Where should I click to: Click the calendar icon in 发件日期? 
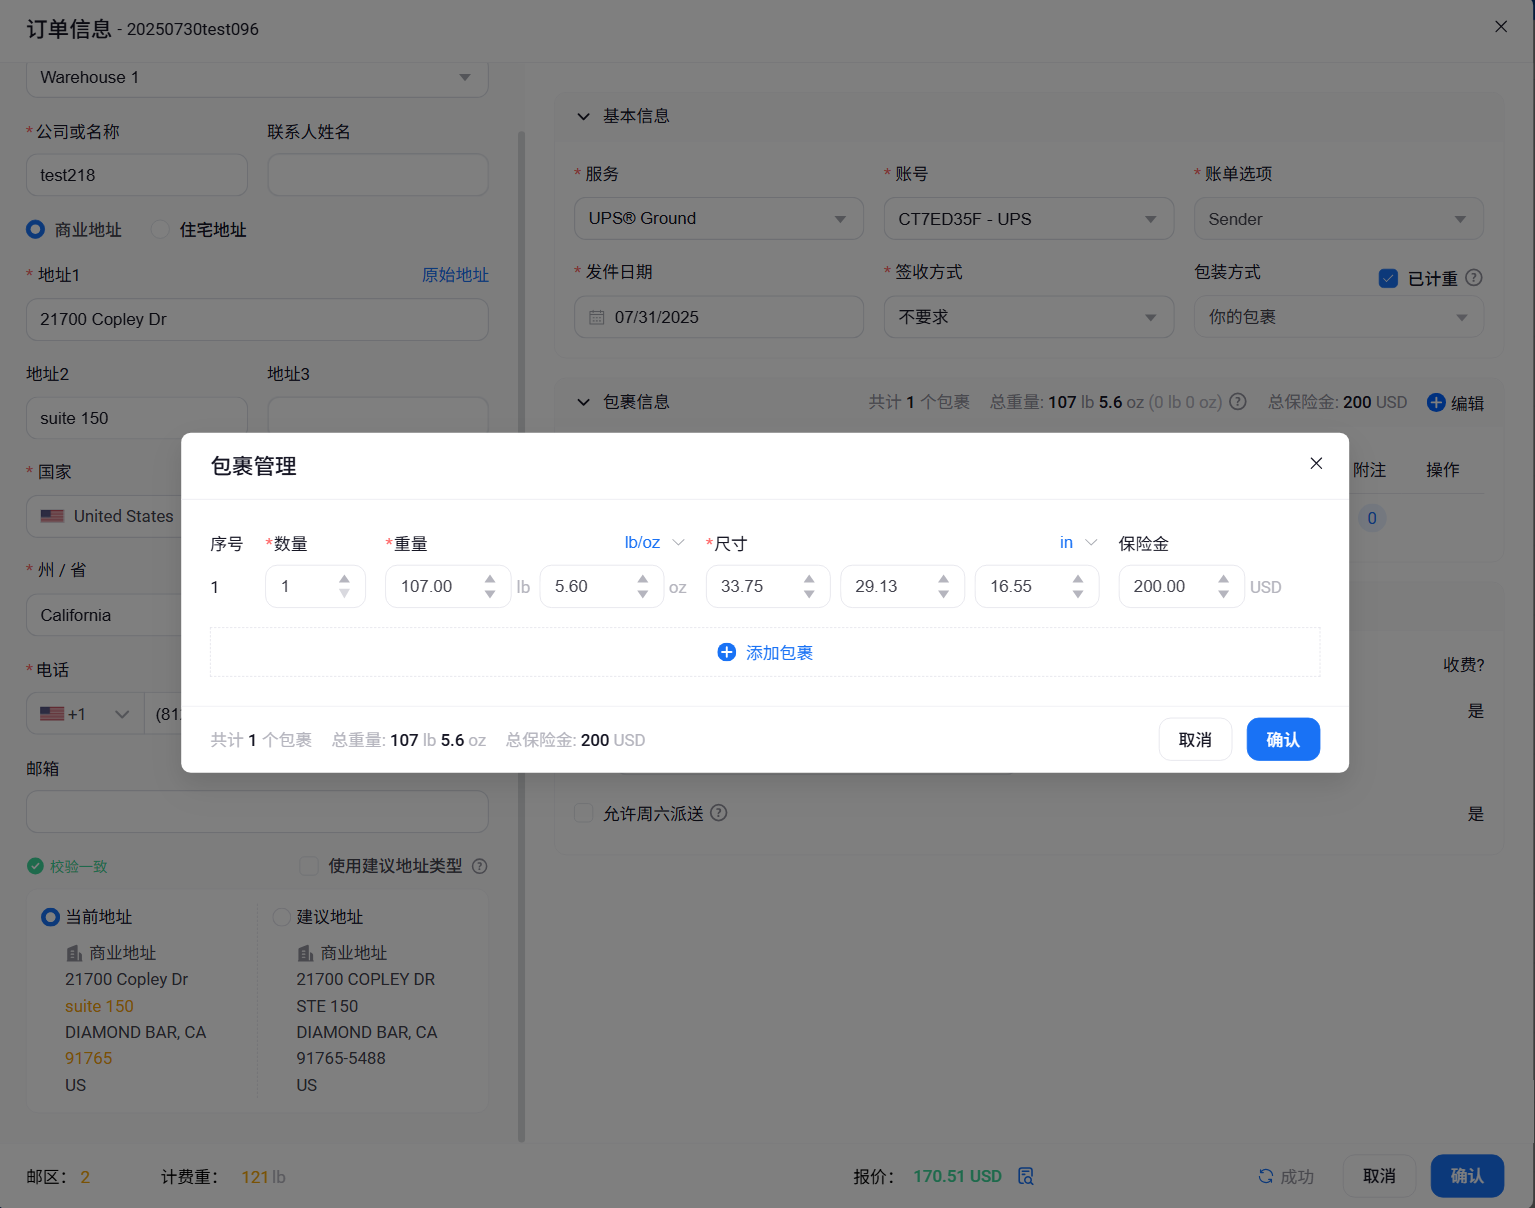pos(597,317)
